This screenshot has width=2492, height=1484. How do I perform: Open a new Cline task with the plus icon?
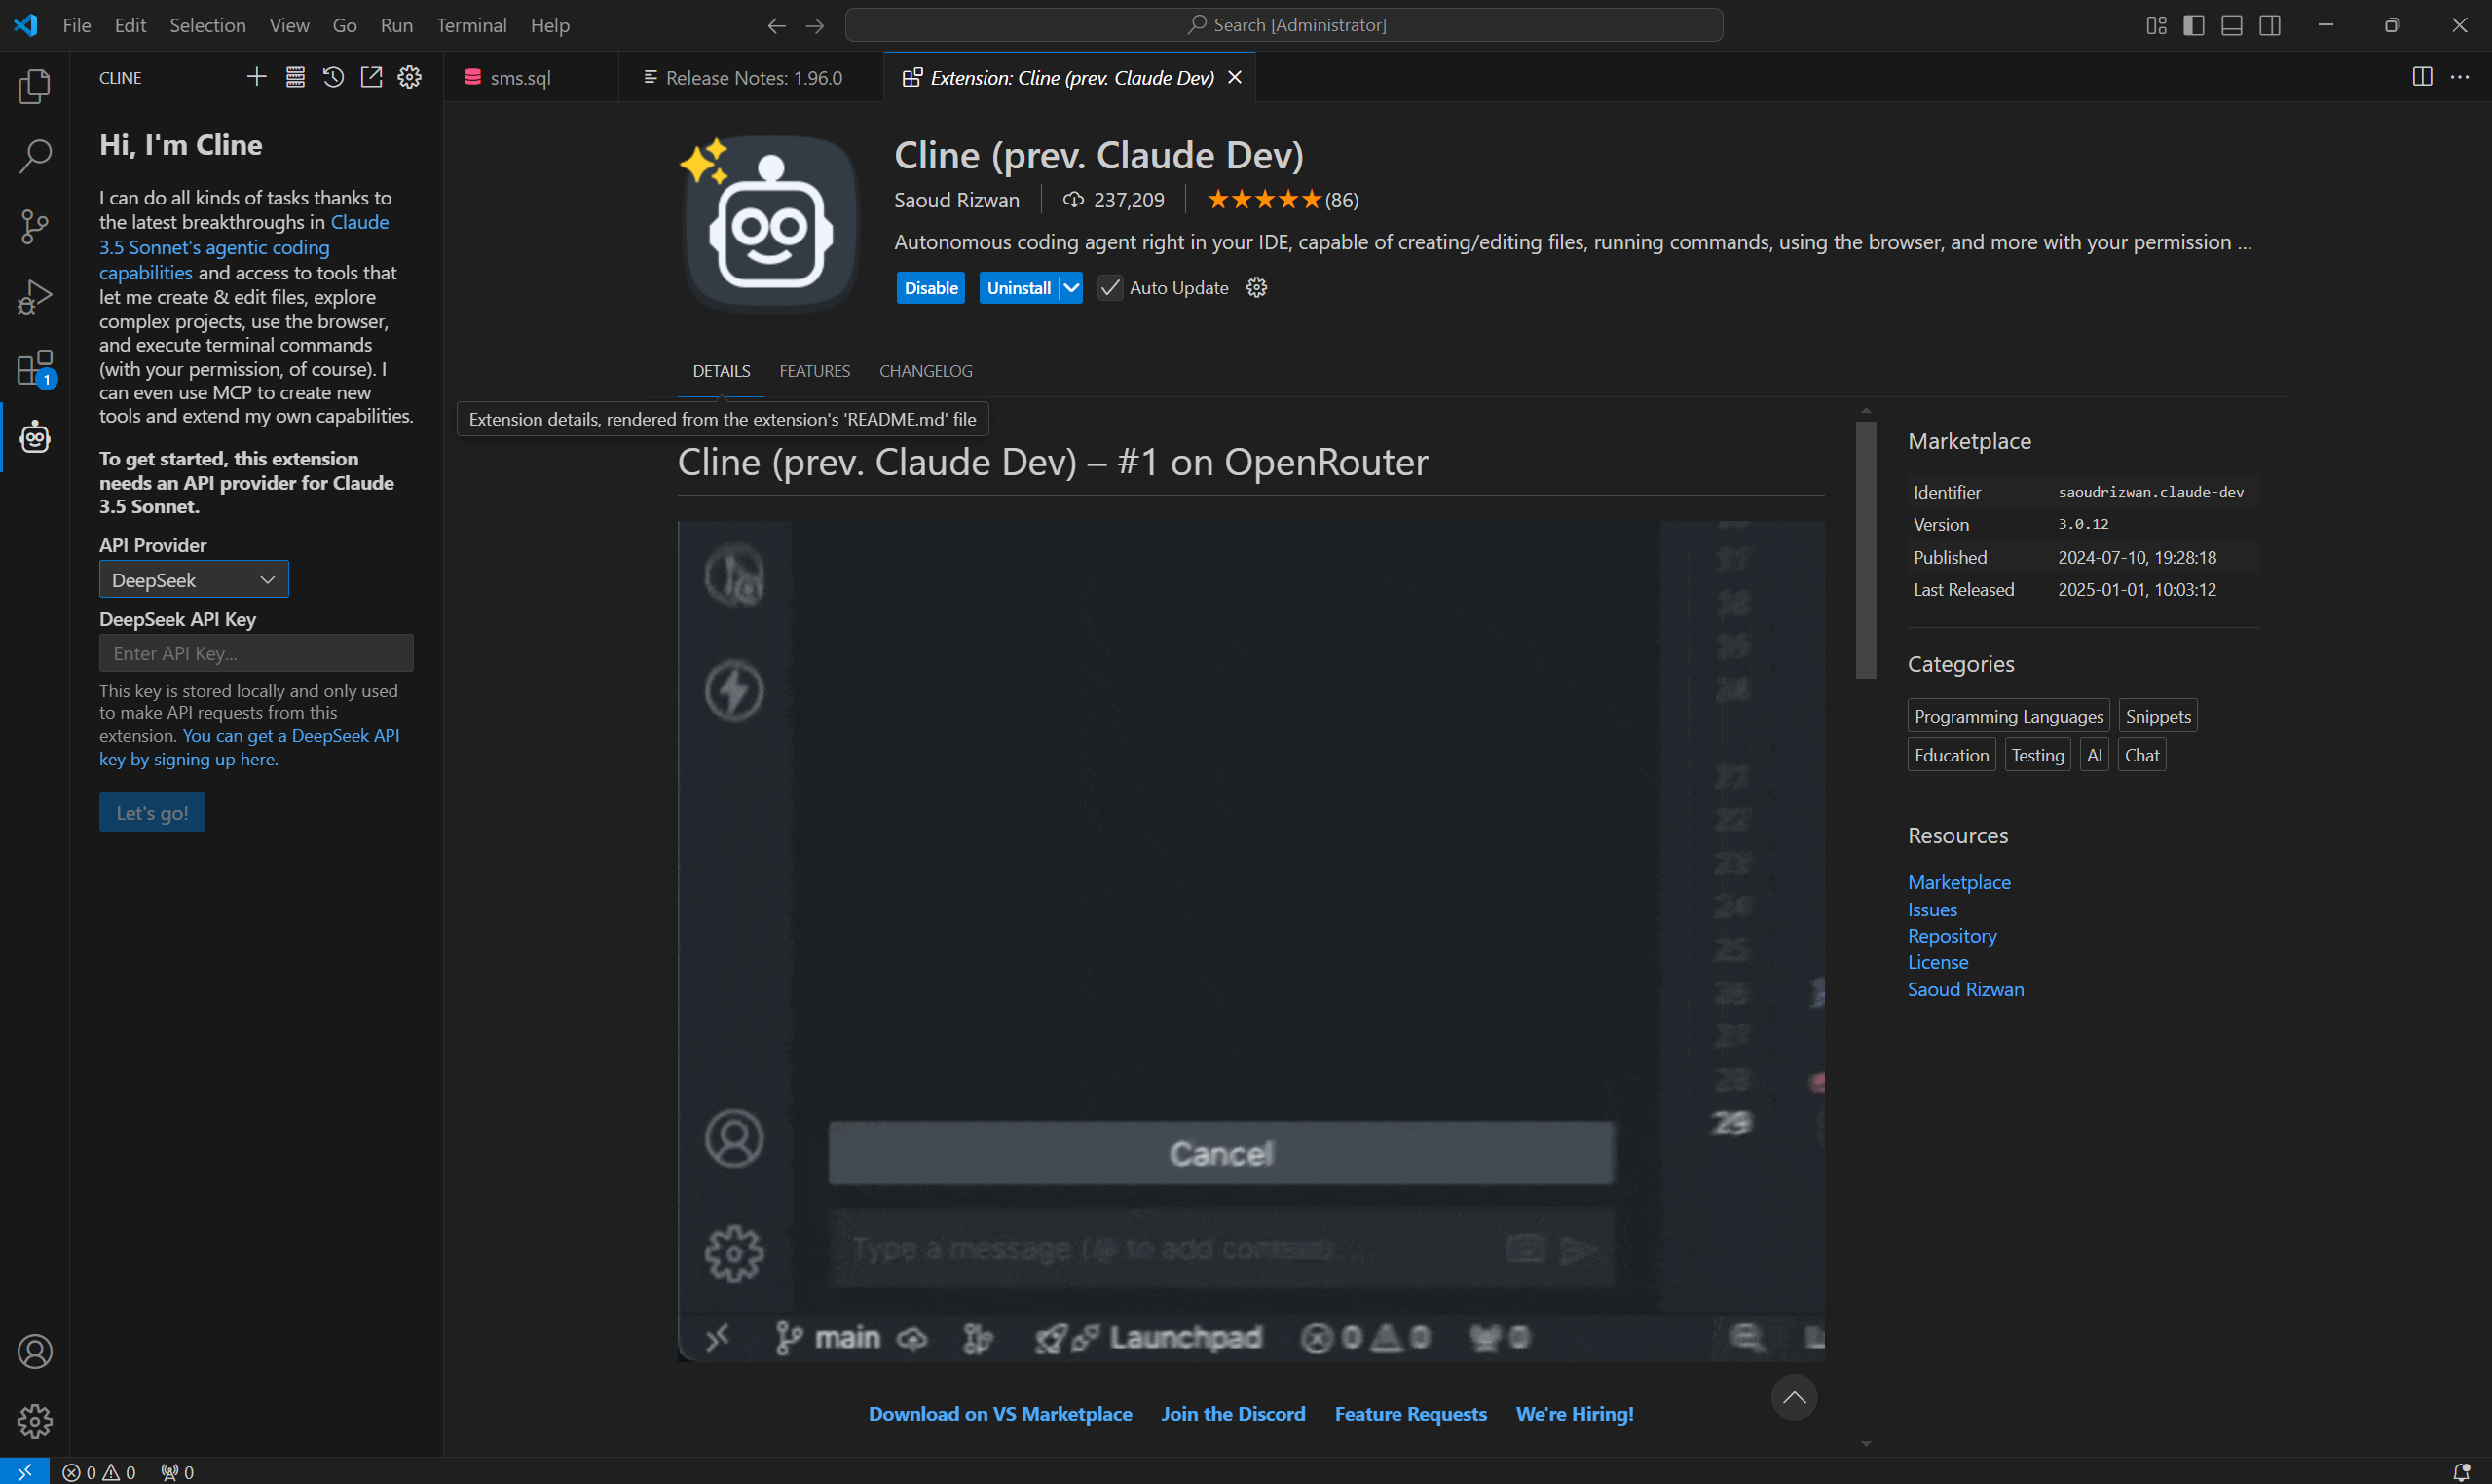point(256,76)
